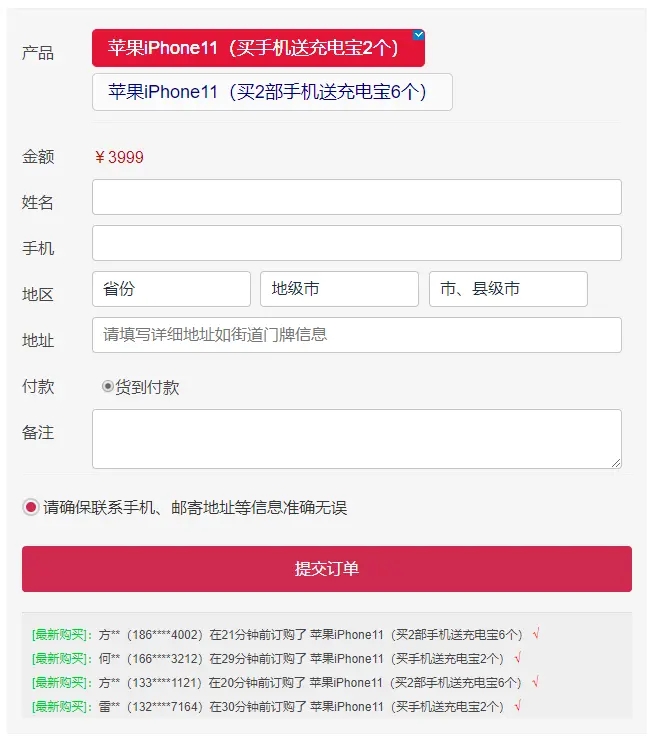Choose the 买手机送充电宝2个 product option
The image size is (654, 743).
click(x=258, y=48)
